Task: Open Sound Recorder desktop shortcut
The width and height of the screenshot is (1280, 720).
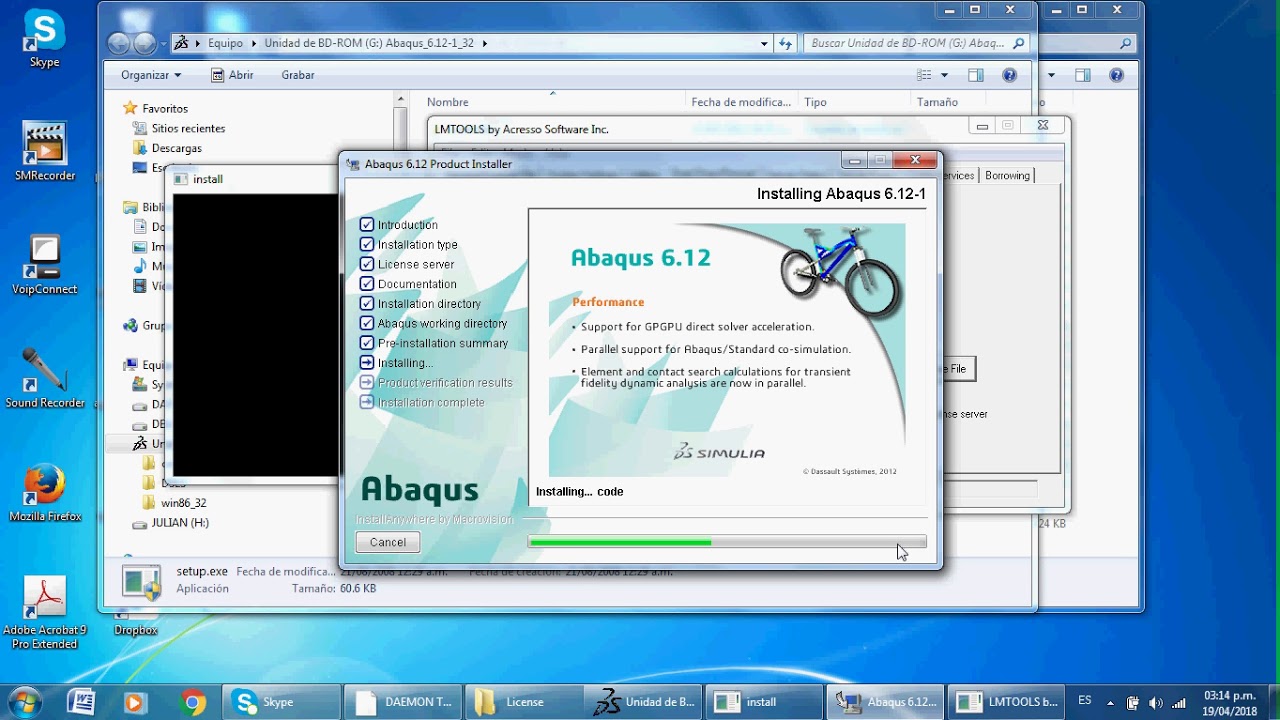Action: point(45,379)
